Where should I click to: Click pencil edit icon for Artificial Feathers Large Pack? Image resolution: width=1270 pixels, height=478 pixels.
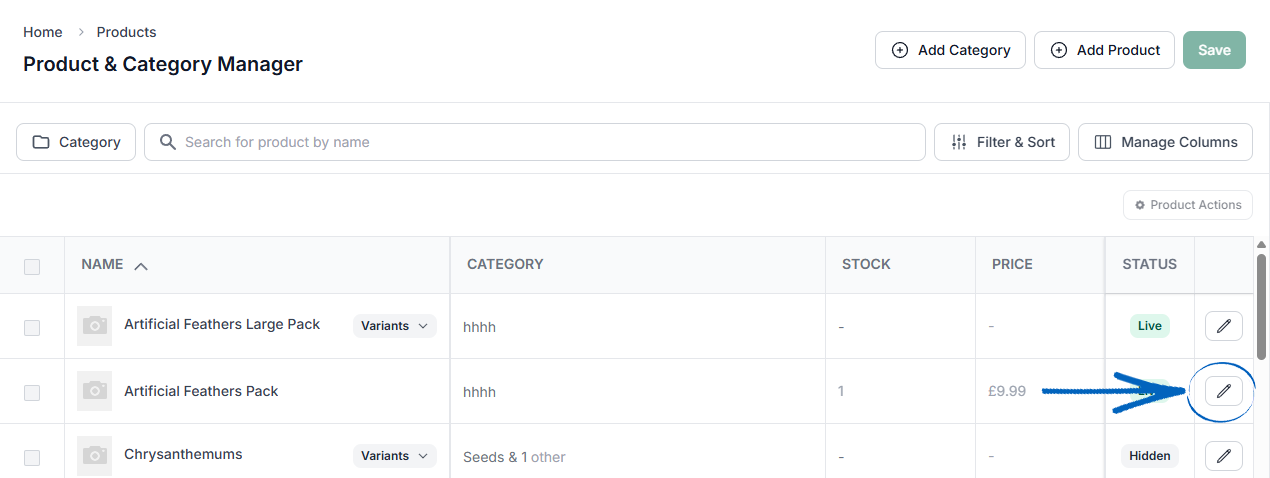[1224, 326]
